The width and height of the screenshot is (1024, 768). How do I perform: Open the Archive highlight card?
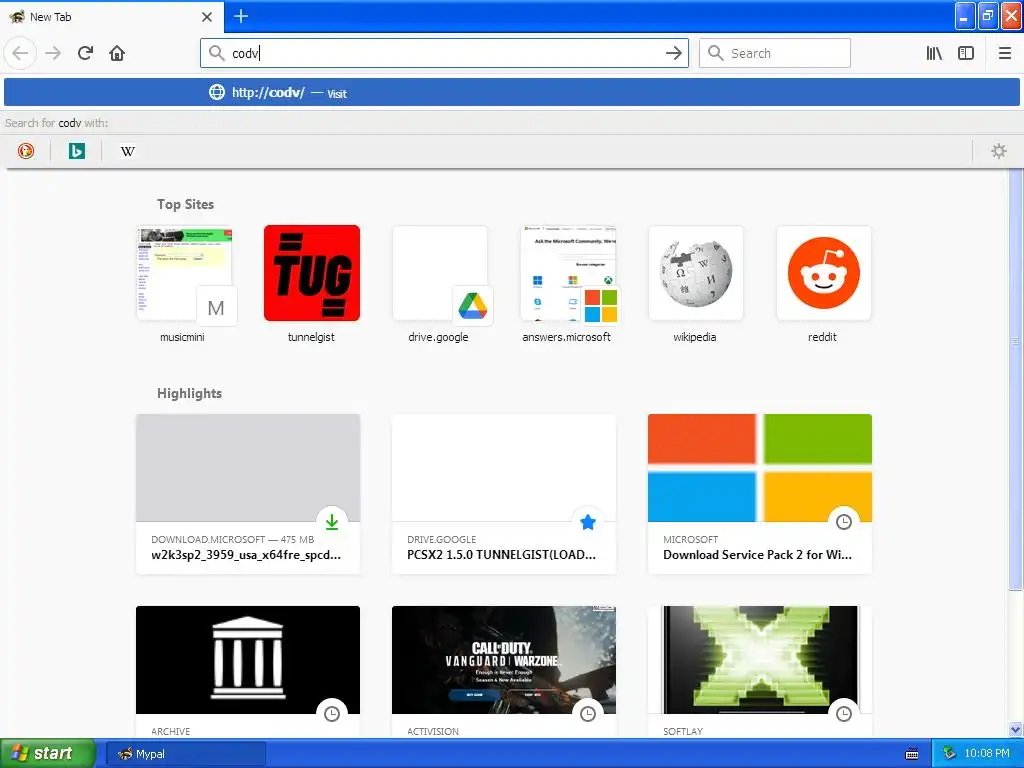(248, 672)
